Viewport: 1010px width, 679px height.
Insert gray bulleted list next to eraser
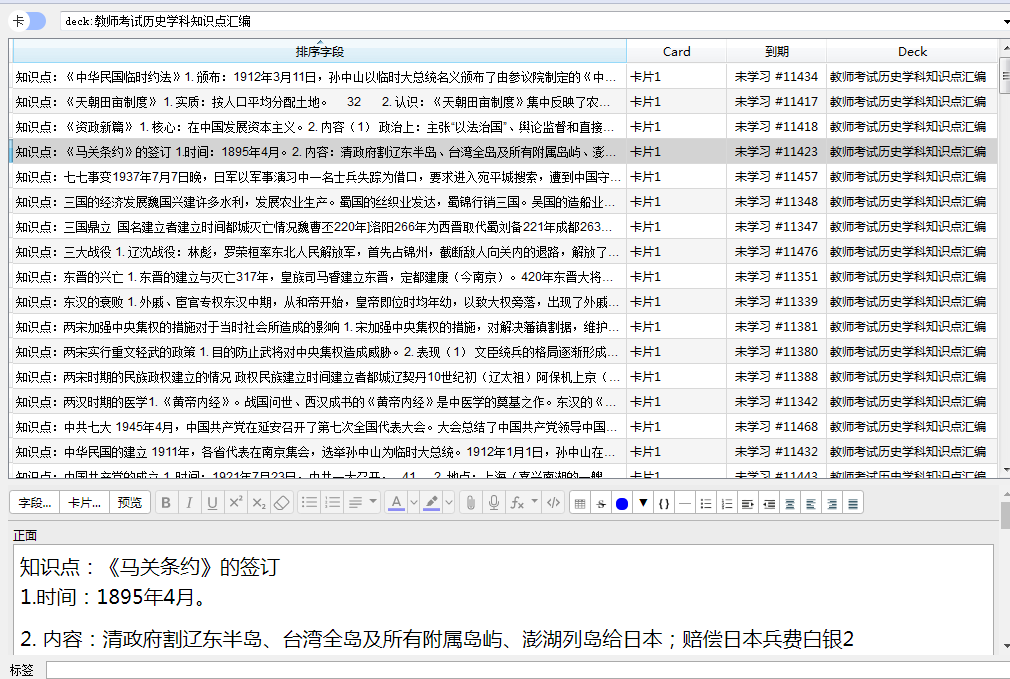309,503
